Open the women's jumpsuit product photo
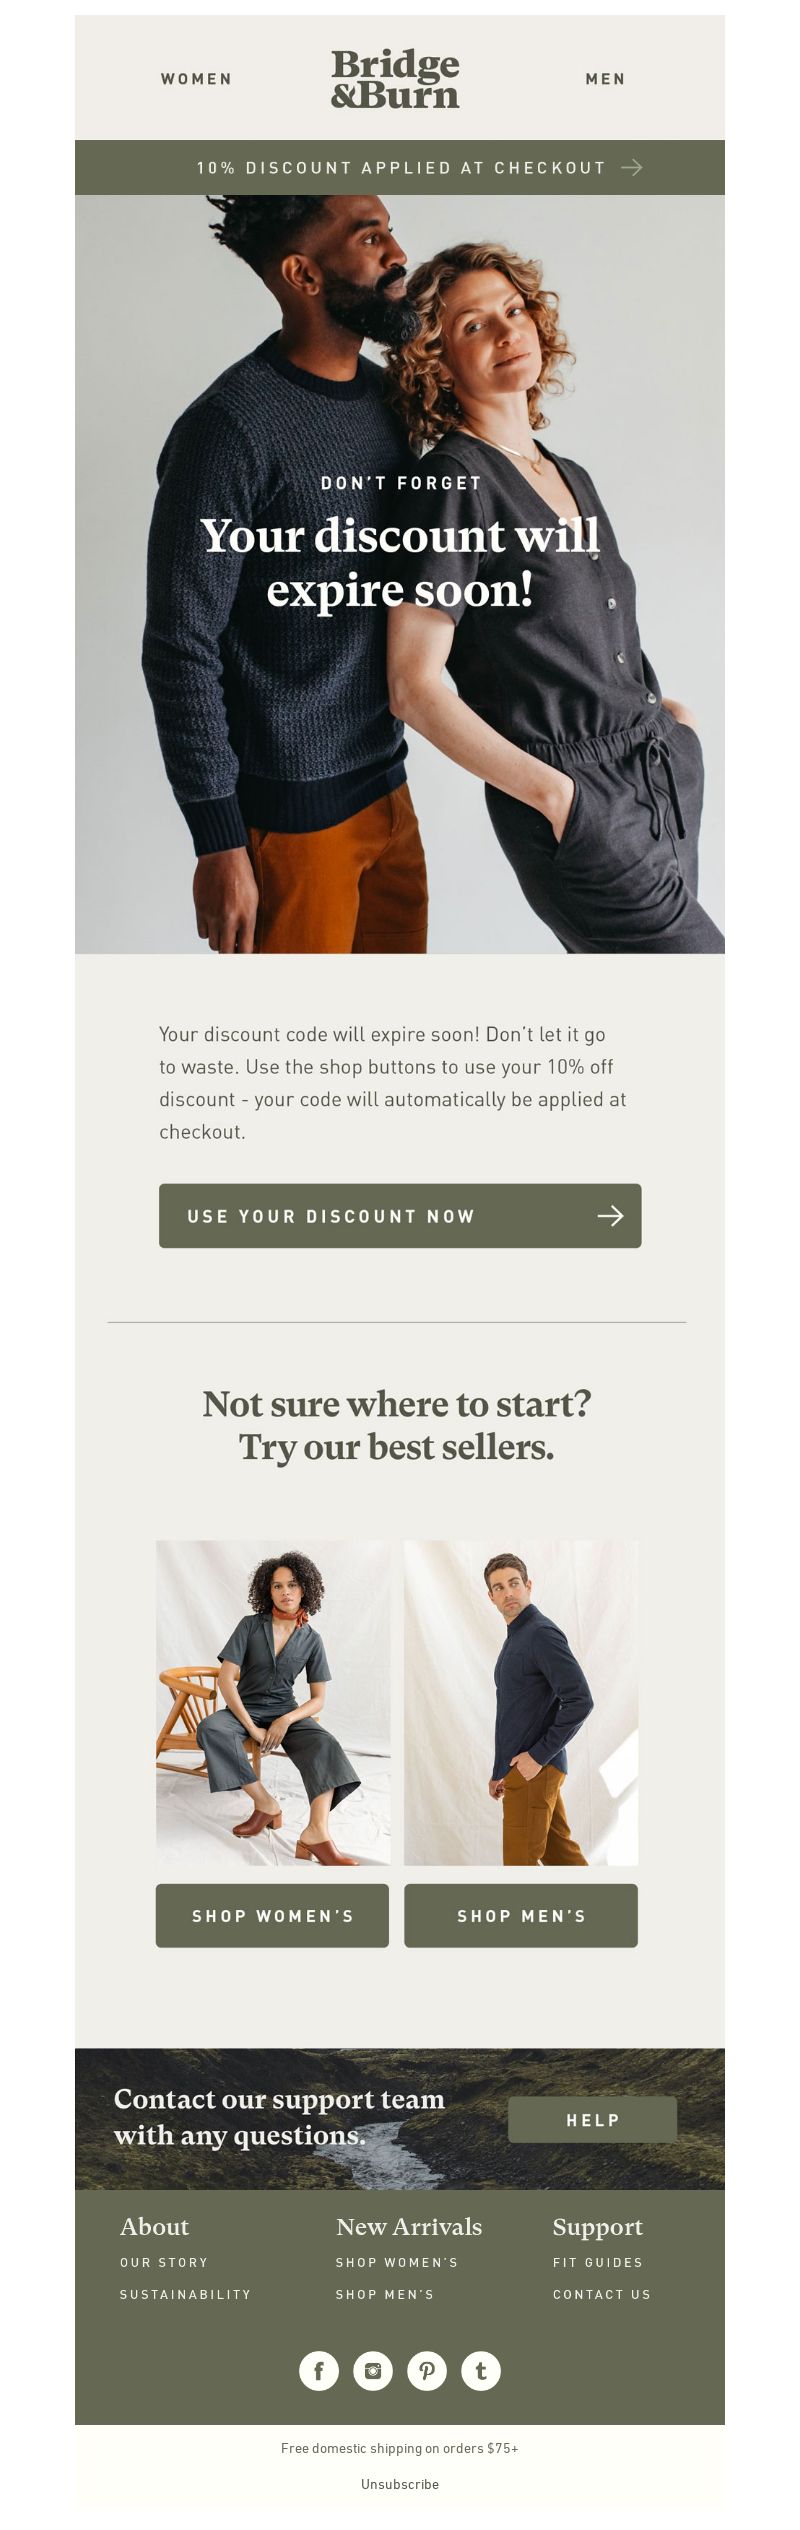 (x=273, y=1702)
